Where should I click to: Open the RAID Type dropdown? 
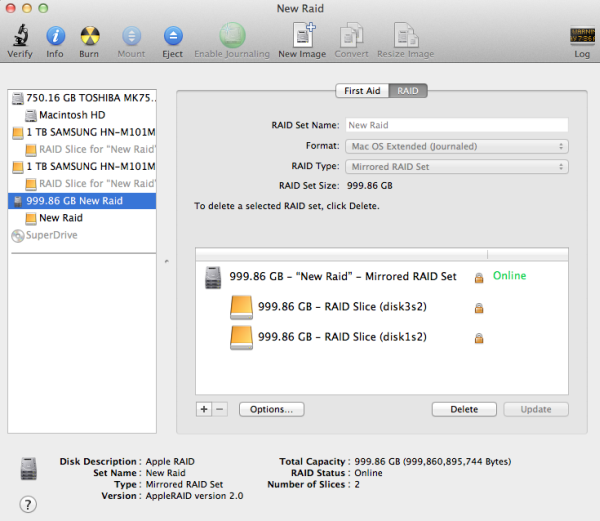click(456, 166)
